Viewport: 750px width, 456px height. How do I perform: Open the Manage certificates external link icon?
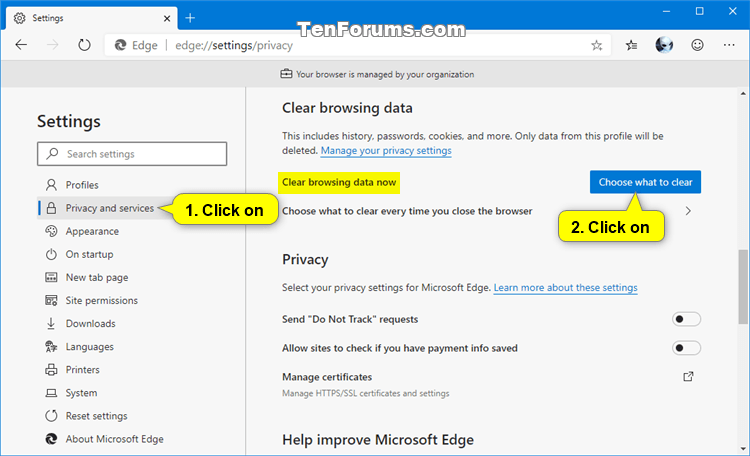click(x=688, y=377)
